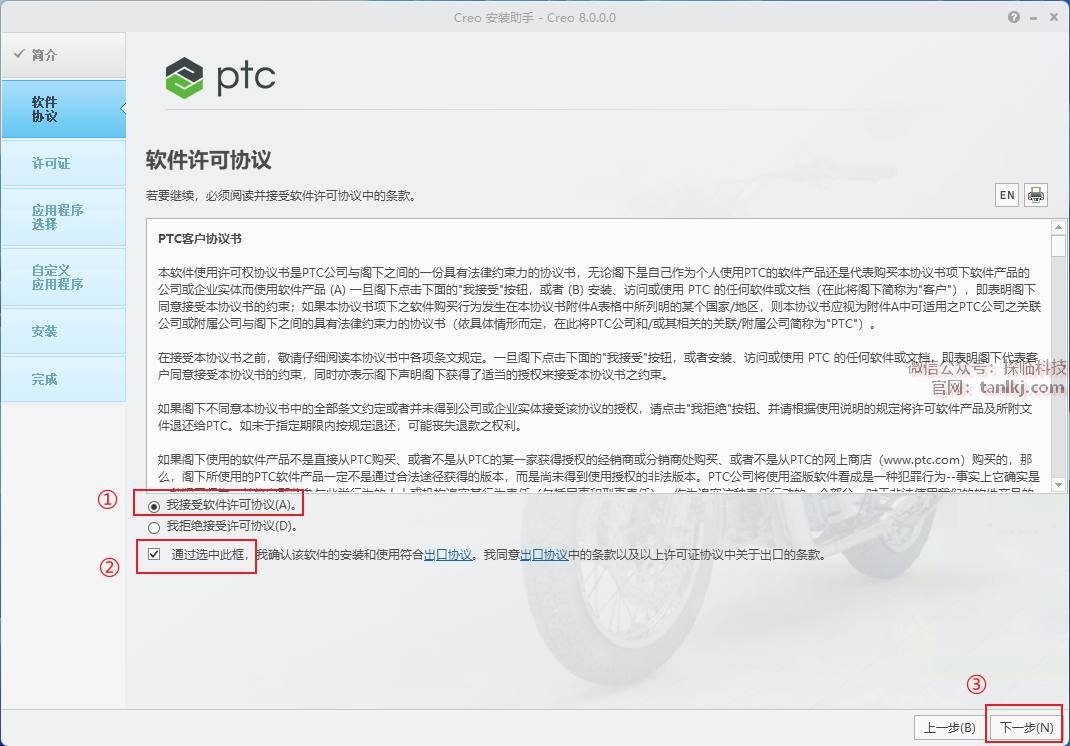
Task: Open the 许可证 step
Action: (63, 163)
